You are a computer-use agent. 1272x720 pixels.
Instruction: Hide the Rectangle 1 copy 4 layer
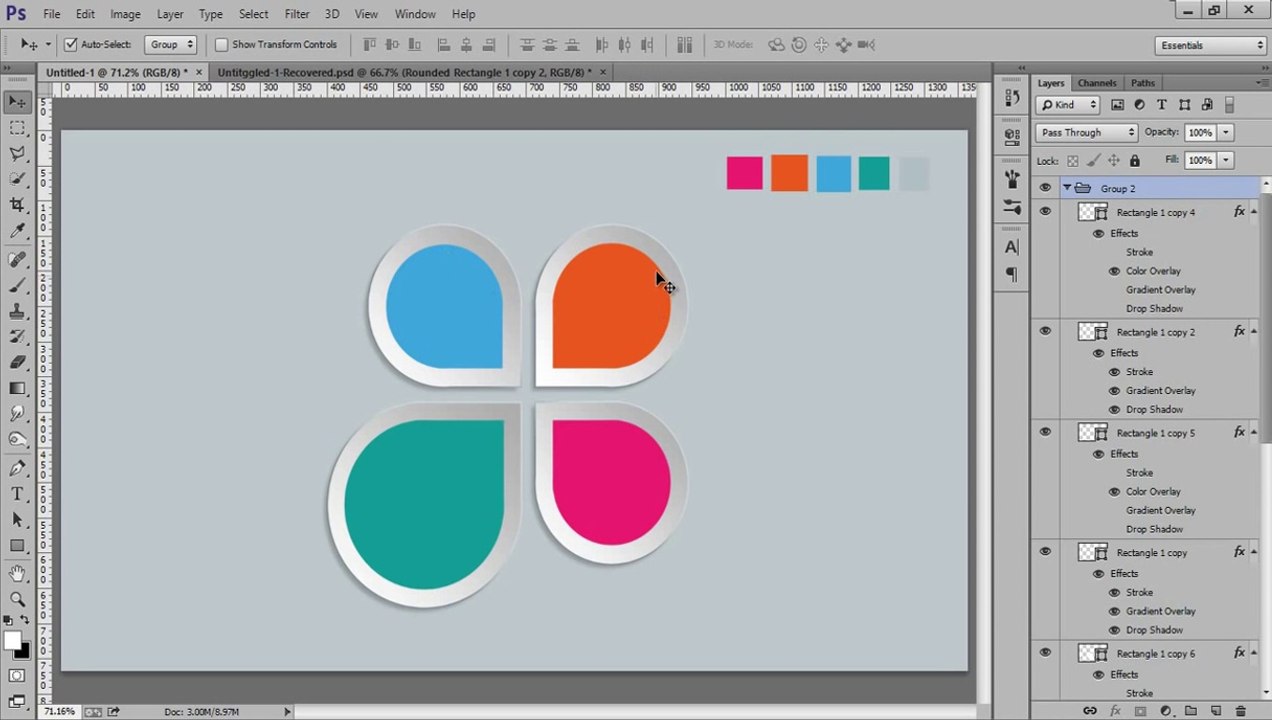click(x=1045, y=212)
